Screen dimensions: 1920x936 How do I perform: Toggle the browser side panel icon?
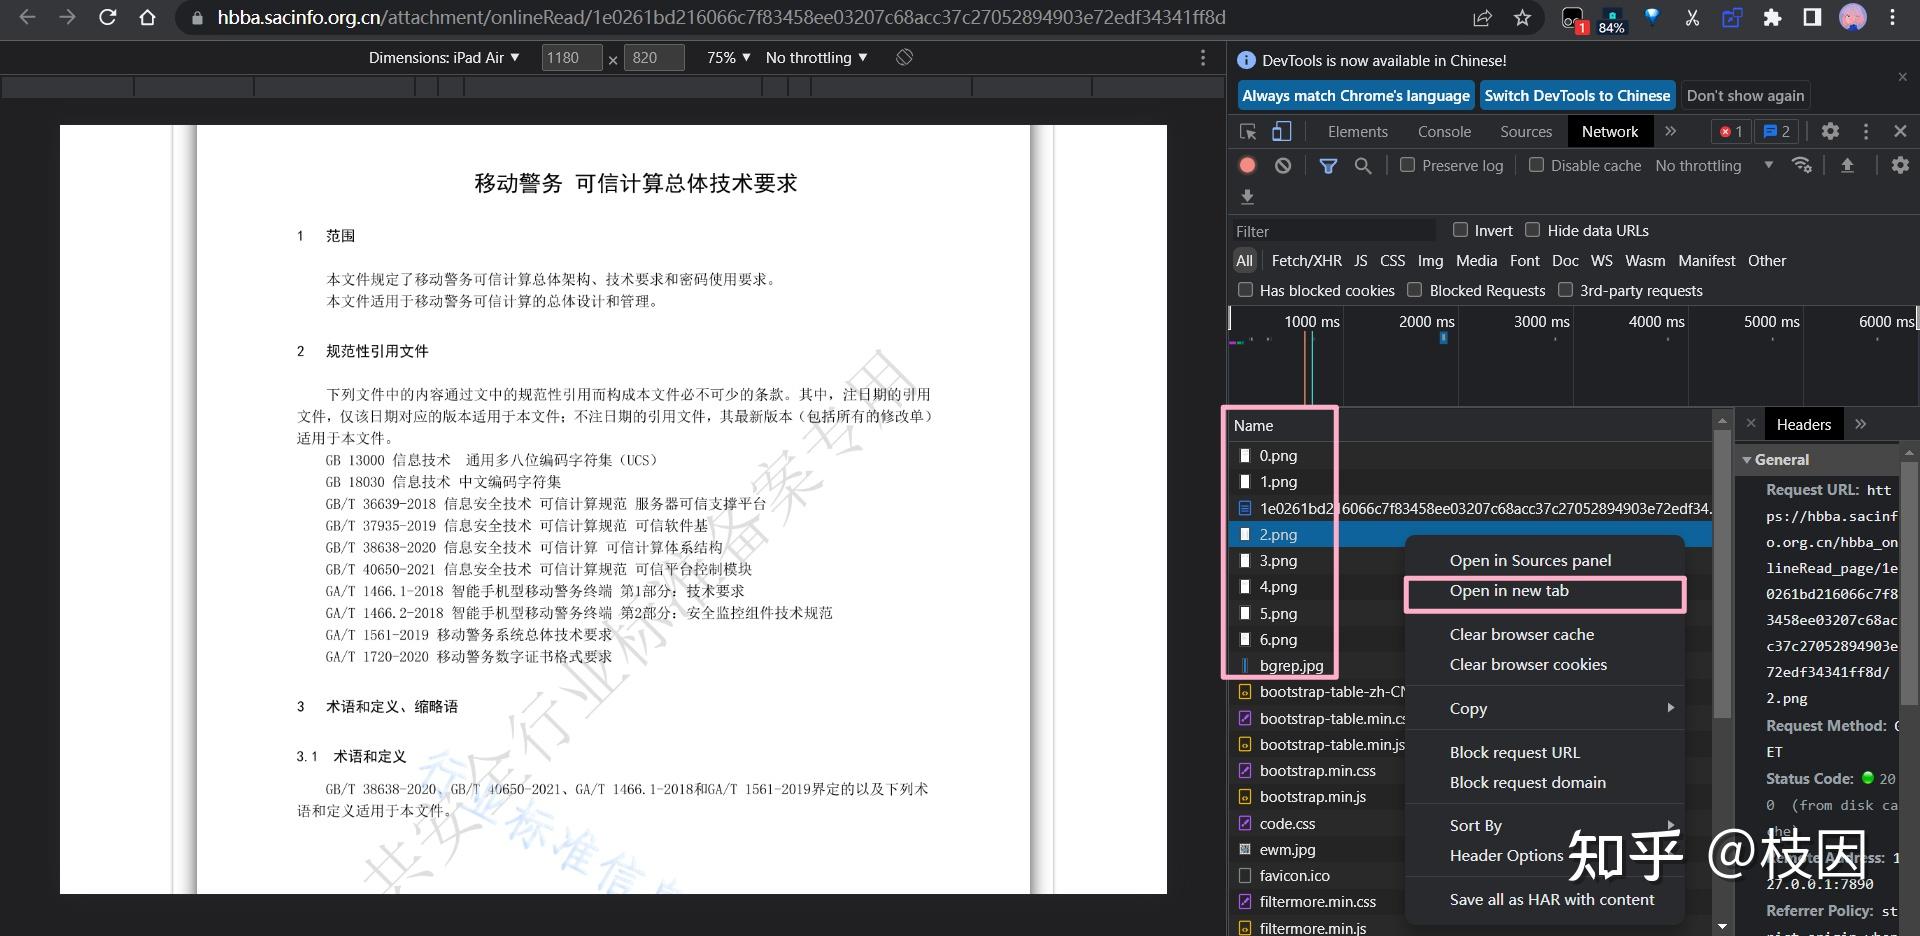click(1812, 17)
